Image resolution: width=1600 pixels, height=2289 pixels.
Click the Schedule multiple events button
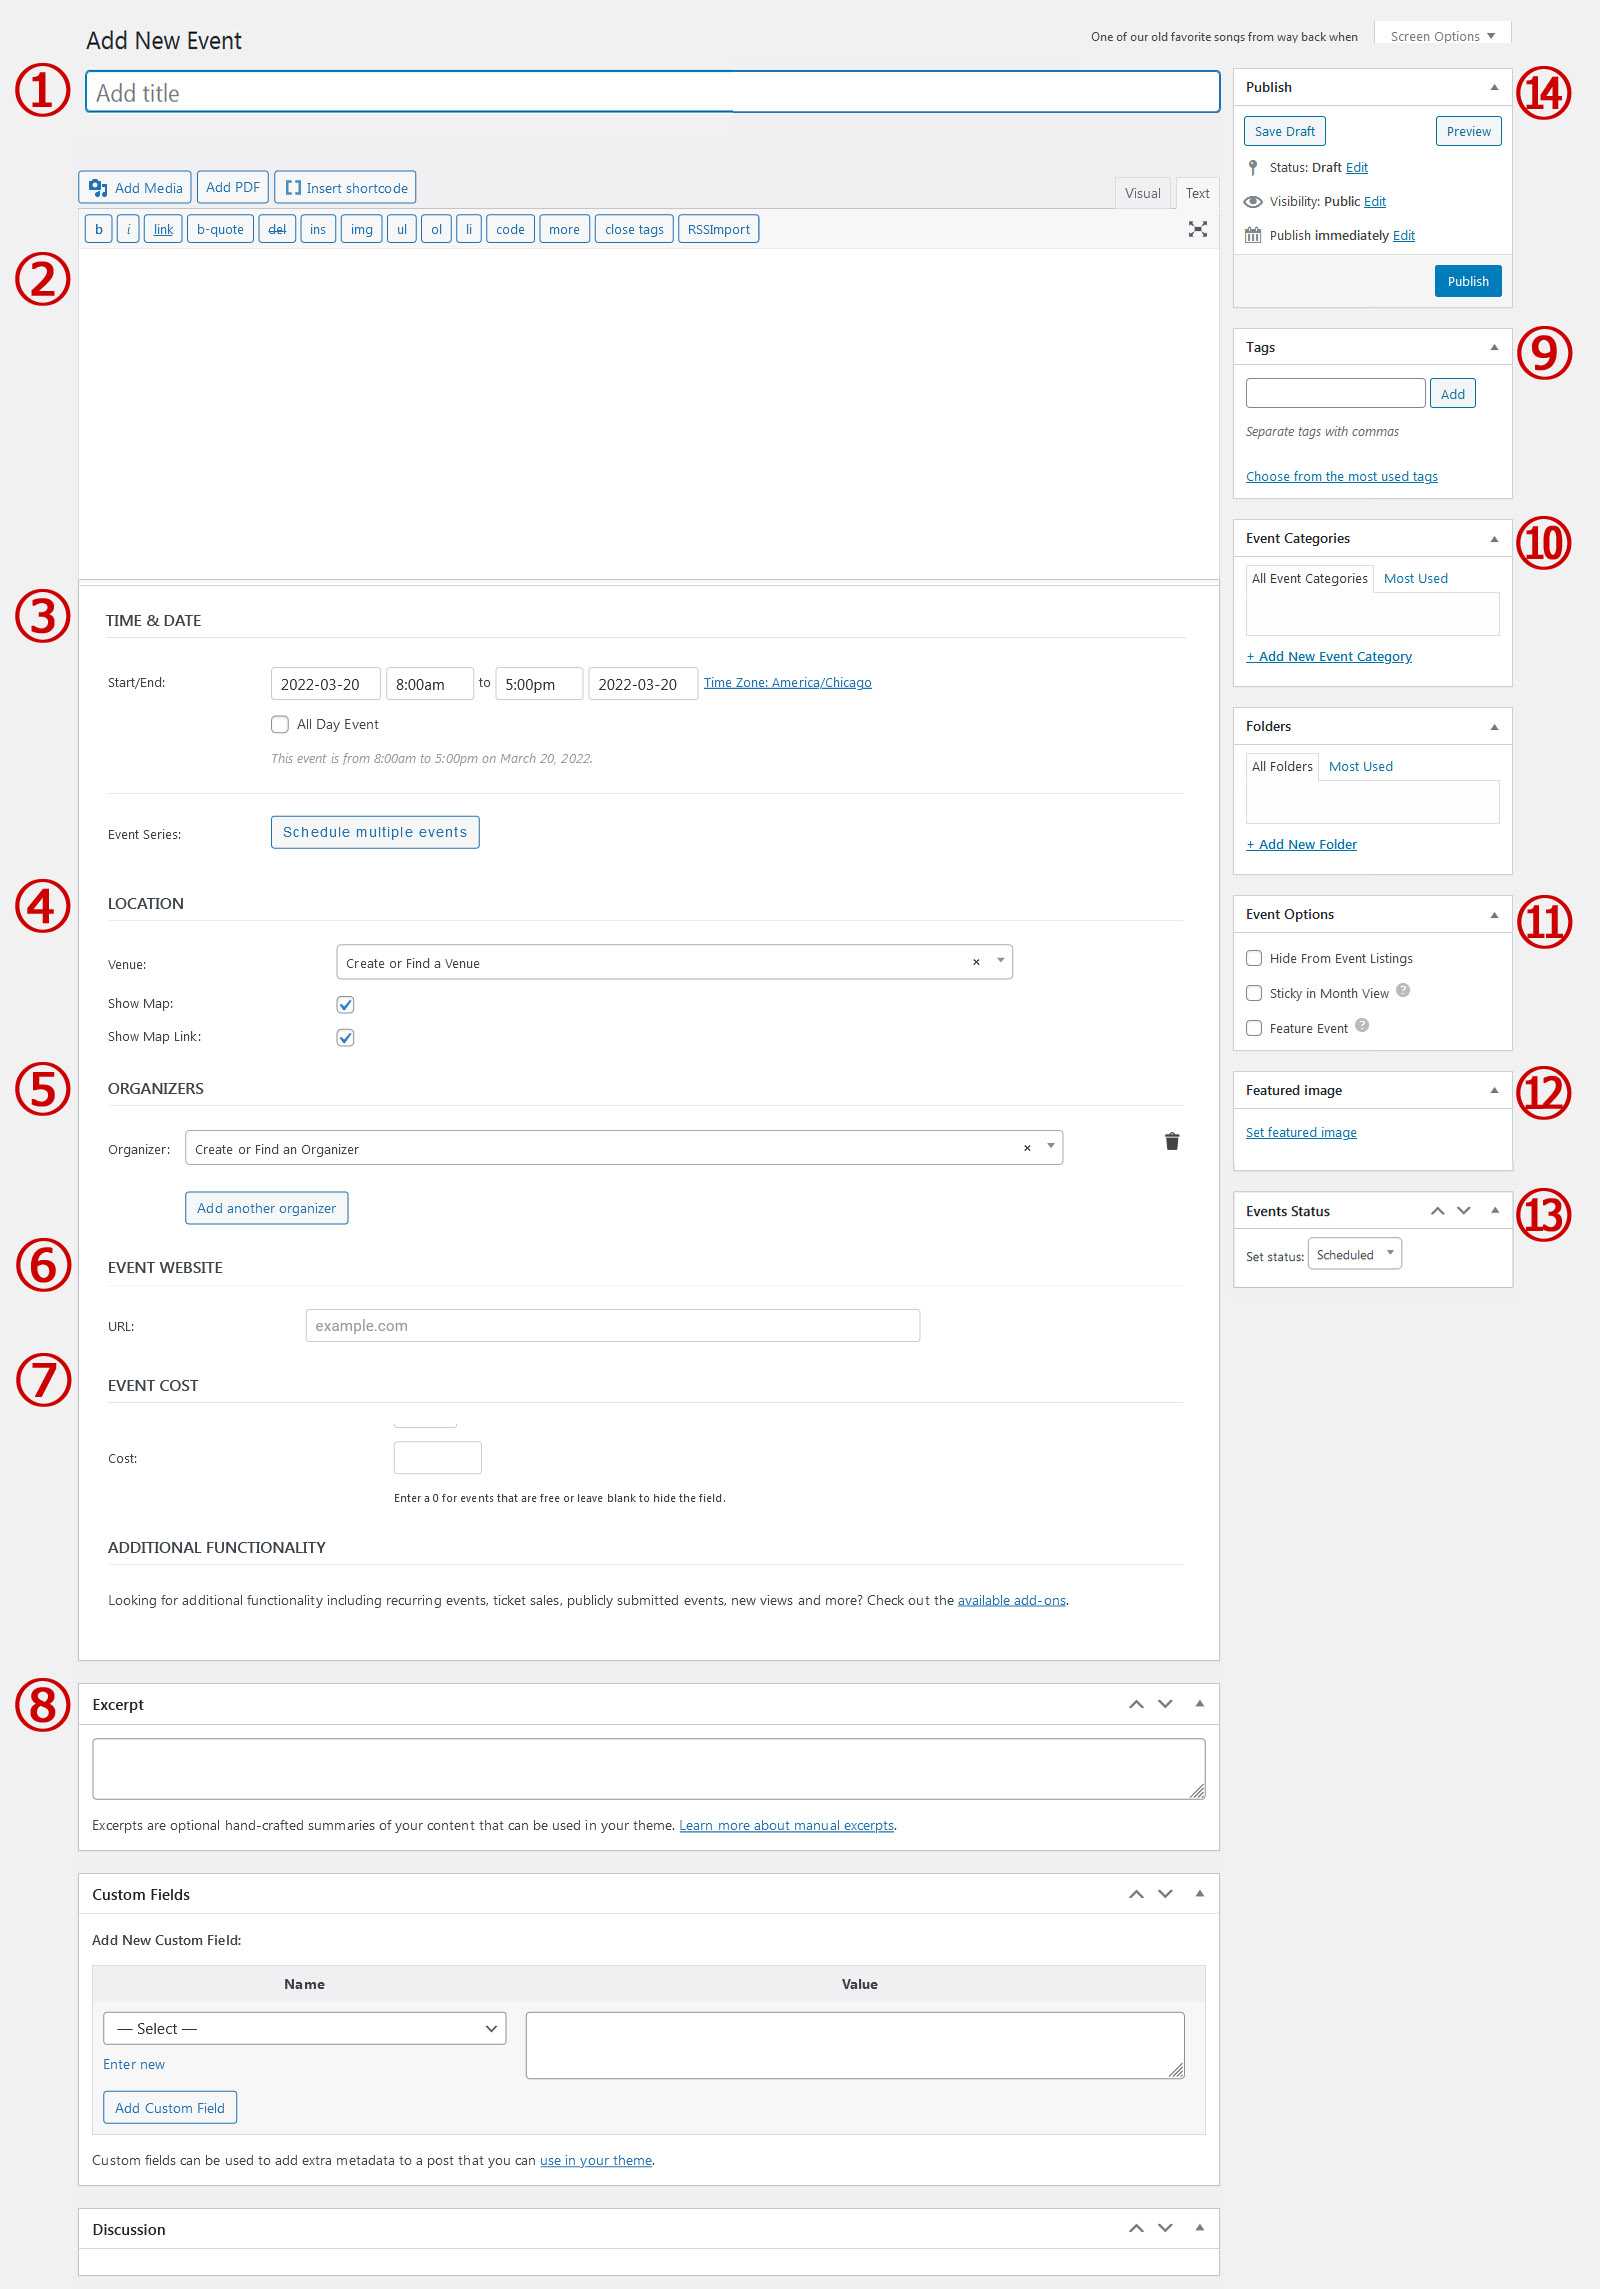click(x=375, y=832)
